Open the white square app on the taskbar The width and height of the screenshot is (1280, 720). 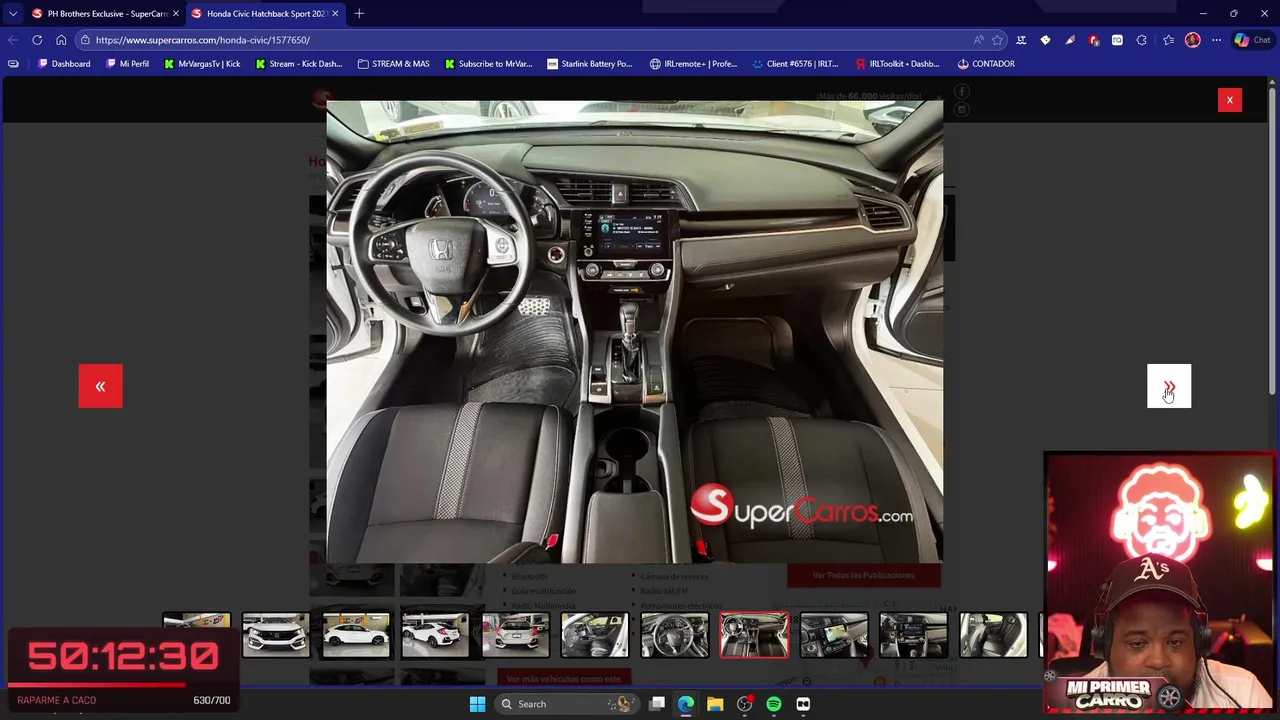pyautogui.click(x=803, y=704)
